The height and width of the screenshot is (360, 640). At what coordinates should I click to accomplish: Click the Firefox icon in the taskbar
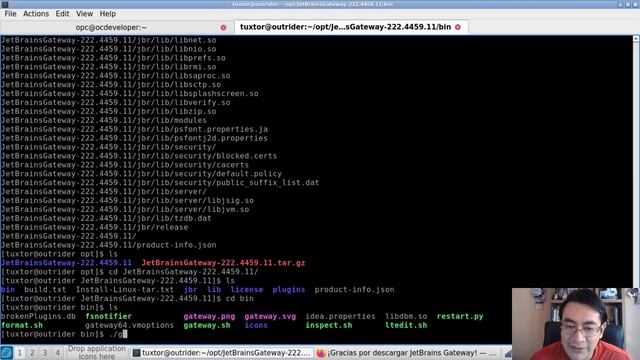[321, 353]
